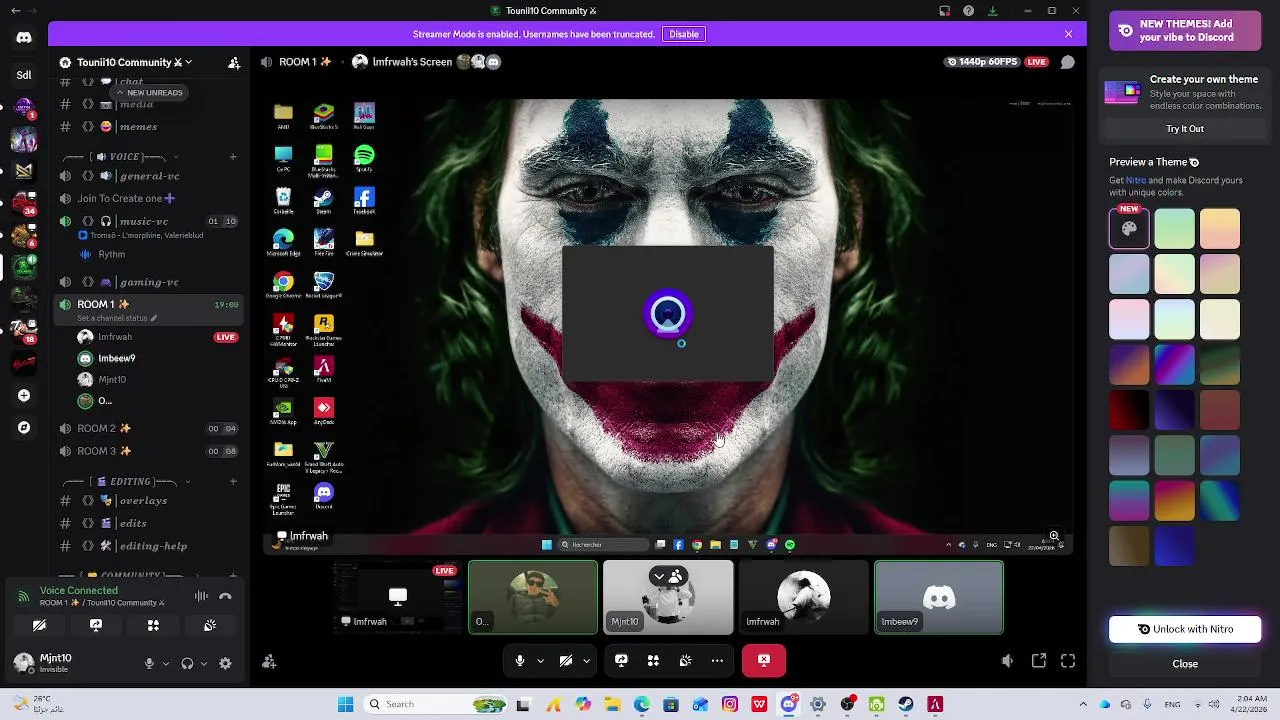
Task: Mute microphone in the Mjnt10 user panel
Action: (149, 663)
